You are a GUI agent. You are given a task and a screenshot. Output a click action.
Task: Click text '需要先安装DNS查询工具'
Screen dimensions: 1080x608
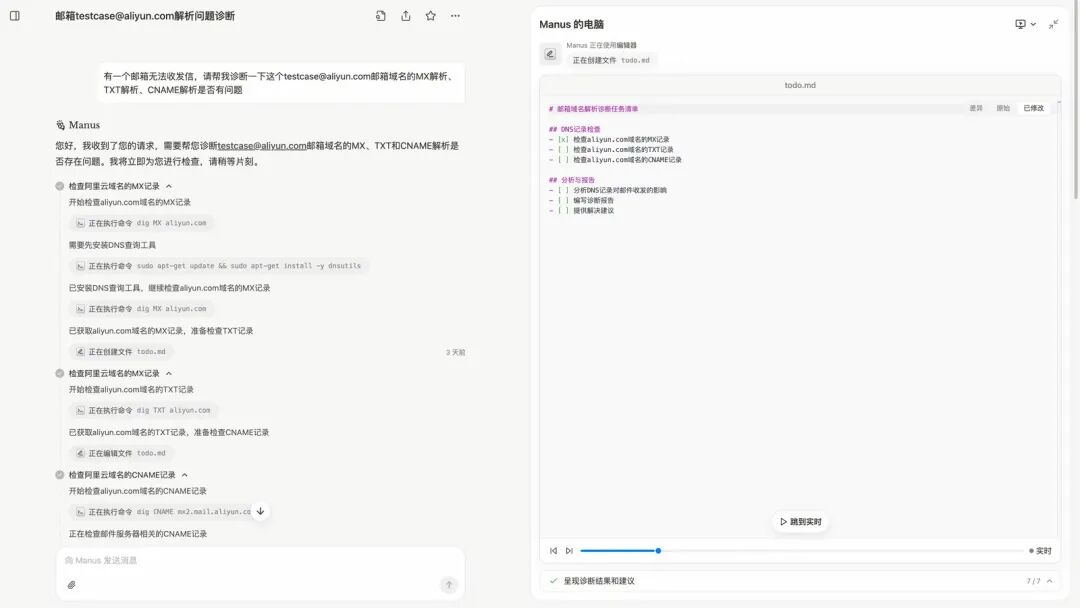click(x=112, y=245)
